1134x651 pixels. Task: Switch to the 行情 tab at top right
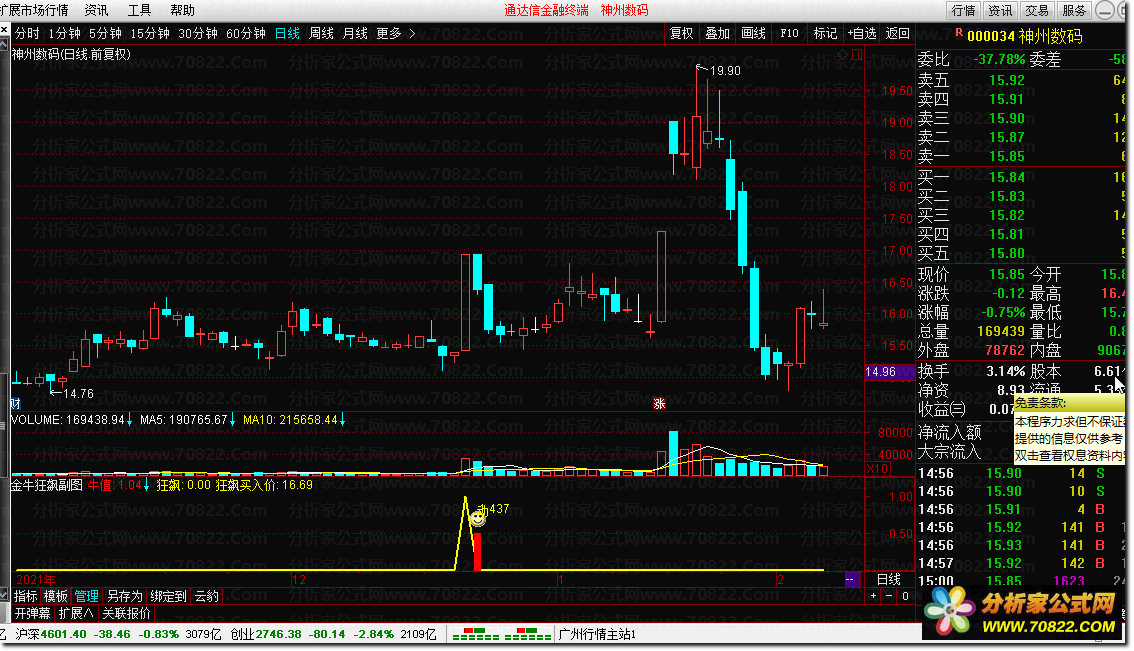pos(963,10)
